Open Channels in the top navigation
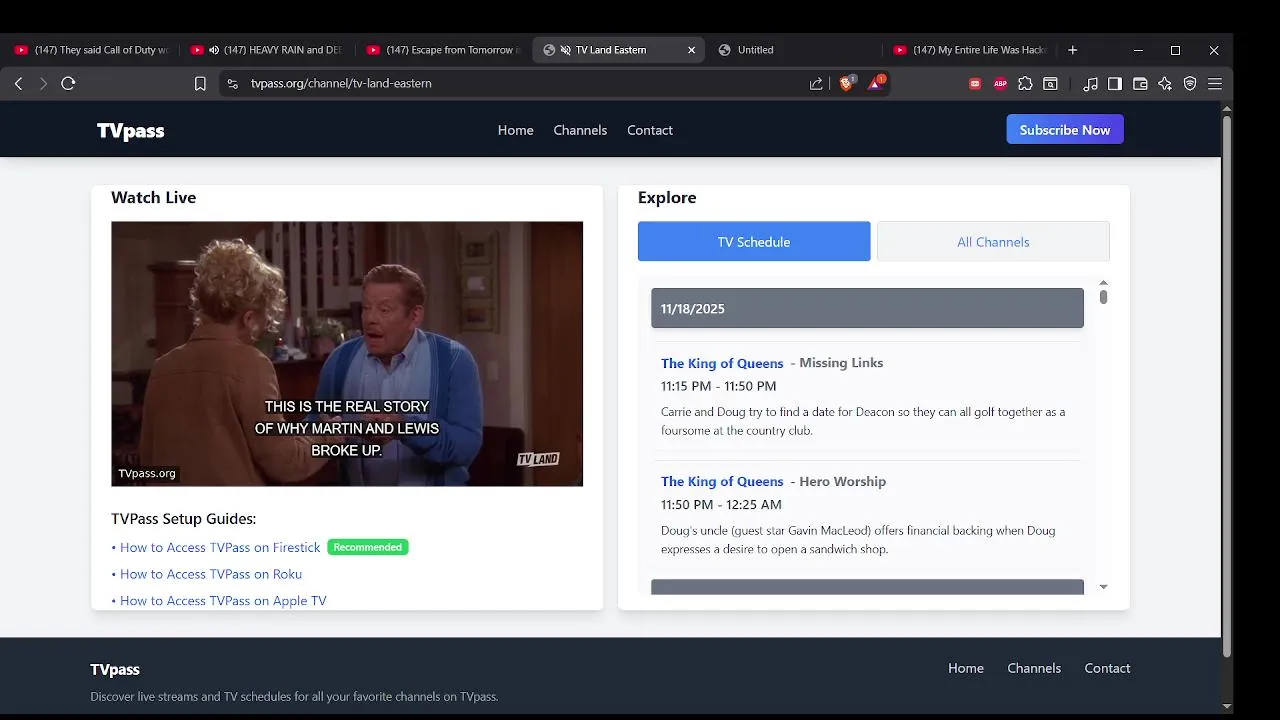Image resolution: width=1280 pixels, height=720 pixels. 580,130
